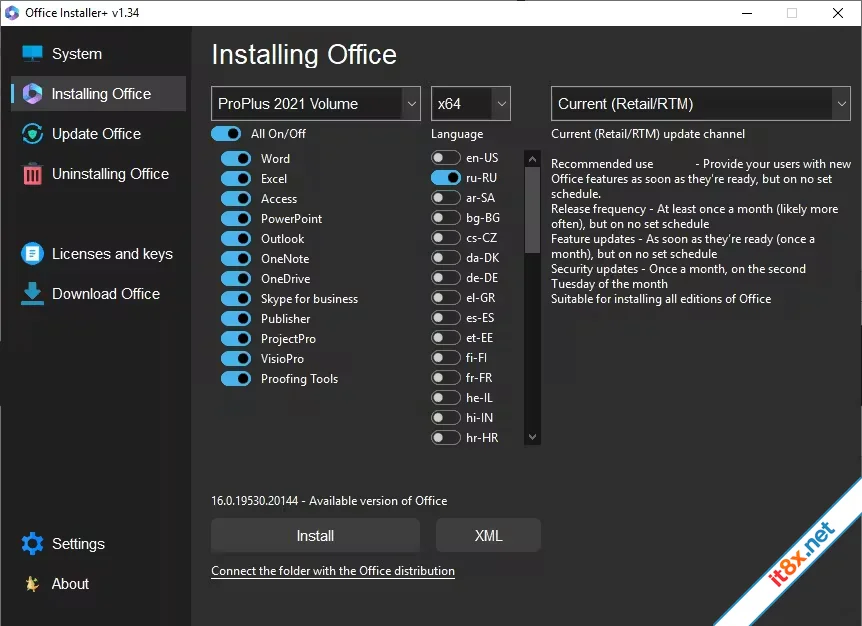Click the About icon in sidebar
Viewport: 862px width, 626px height.
[32, 584]
